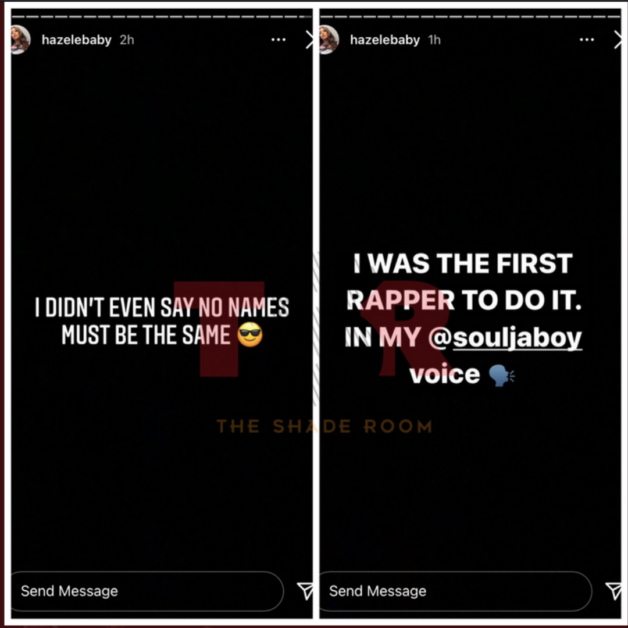Open the @souljaboy mention link
Viewport: 628px width, 628px height.
pos(505,338)
